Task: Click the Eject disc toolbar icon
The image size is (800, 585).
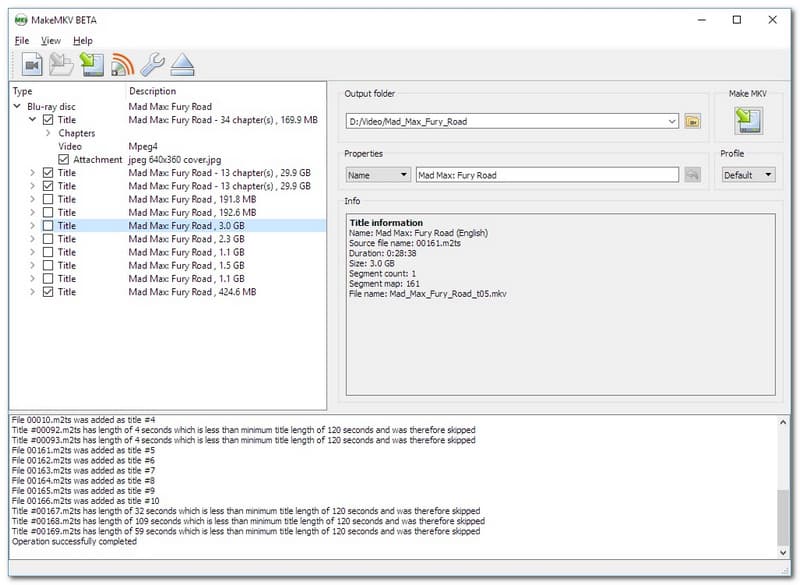Action: (x=182, y=66)
